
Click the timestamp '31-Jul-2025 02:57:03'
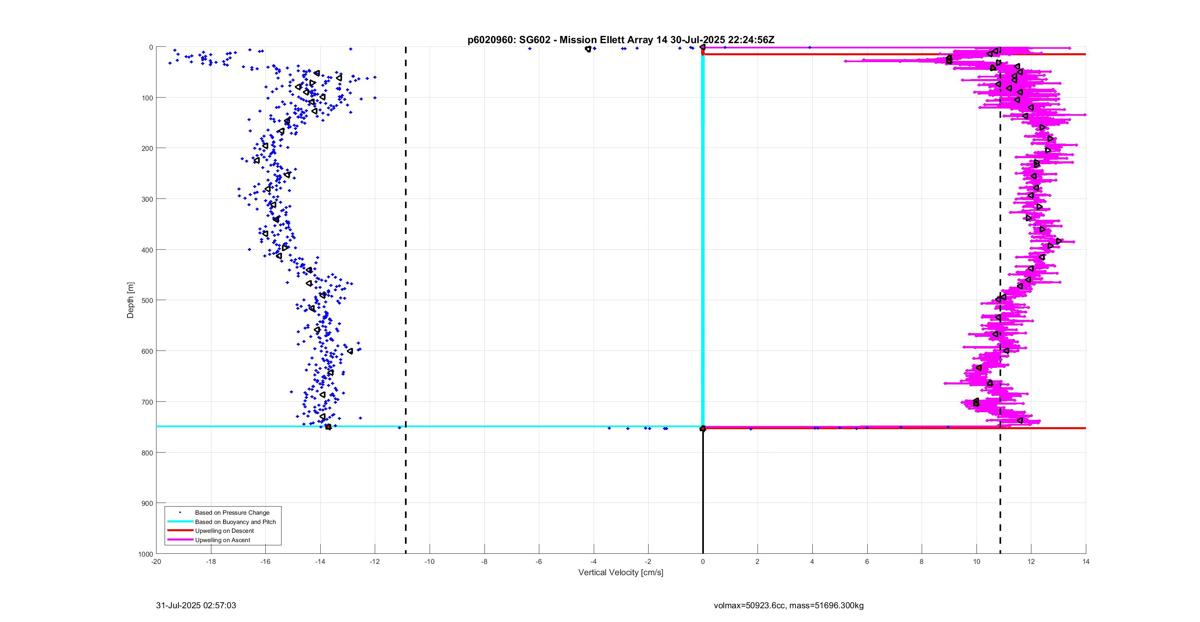click(196, 605)
